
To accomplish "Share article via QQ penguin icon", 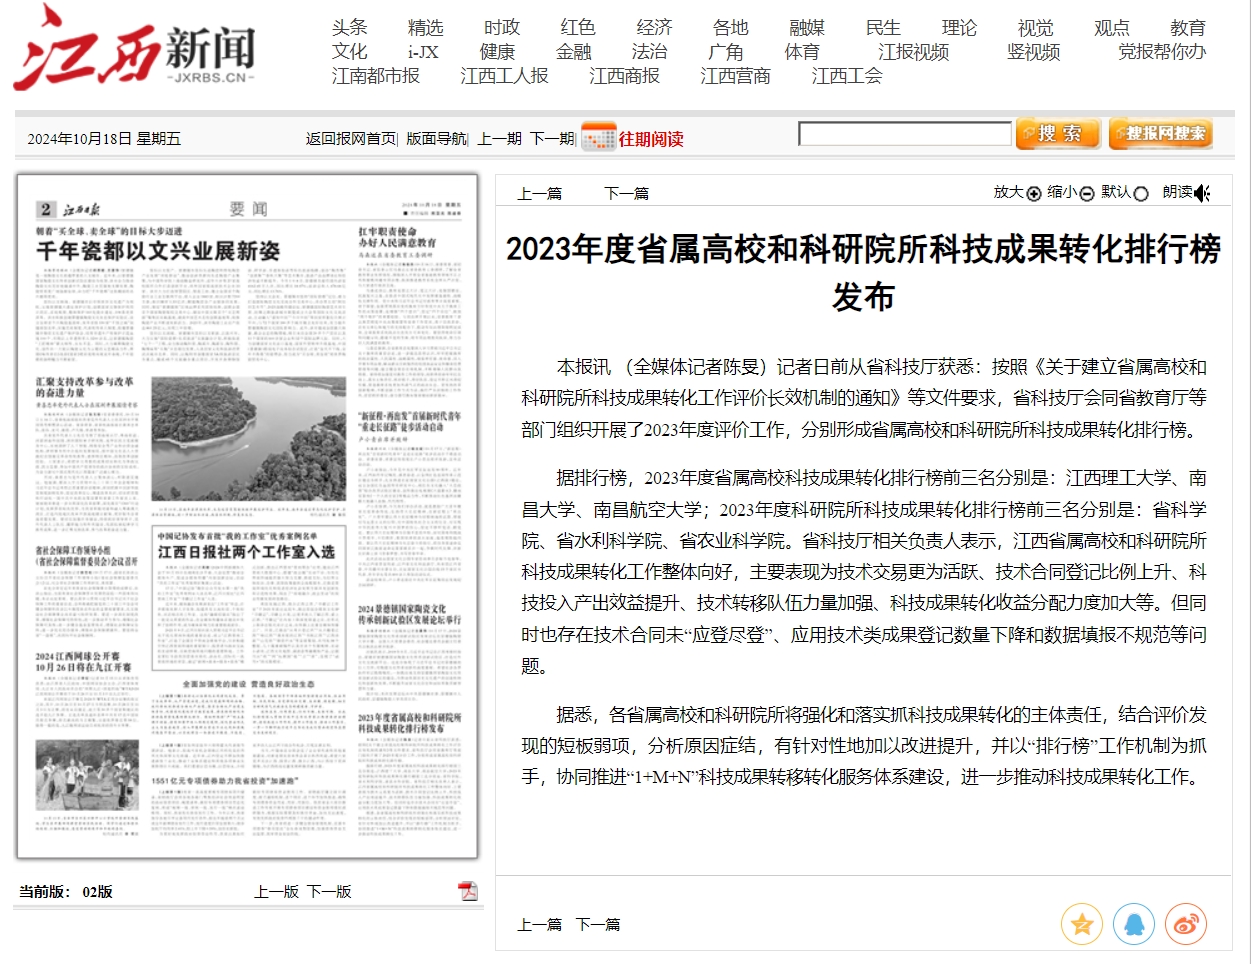I will click(x=1133, y=925).
